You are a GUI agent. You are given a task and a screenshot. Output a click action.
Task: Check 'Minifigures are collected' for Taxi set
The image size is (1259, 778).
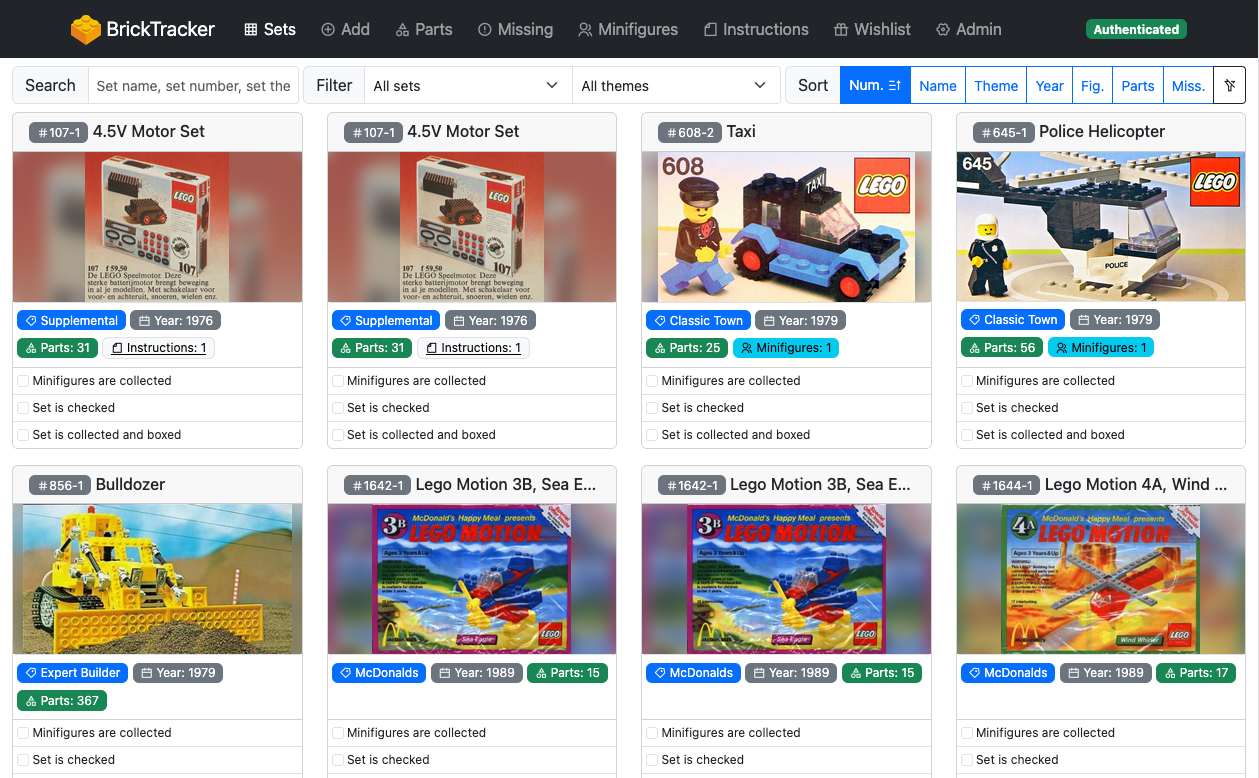tap(652, 381)
